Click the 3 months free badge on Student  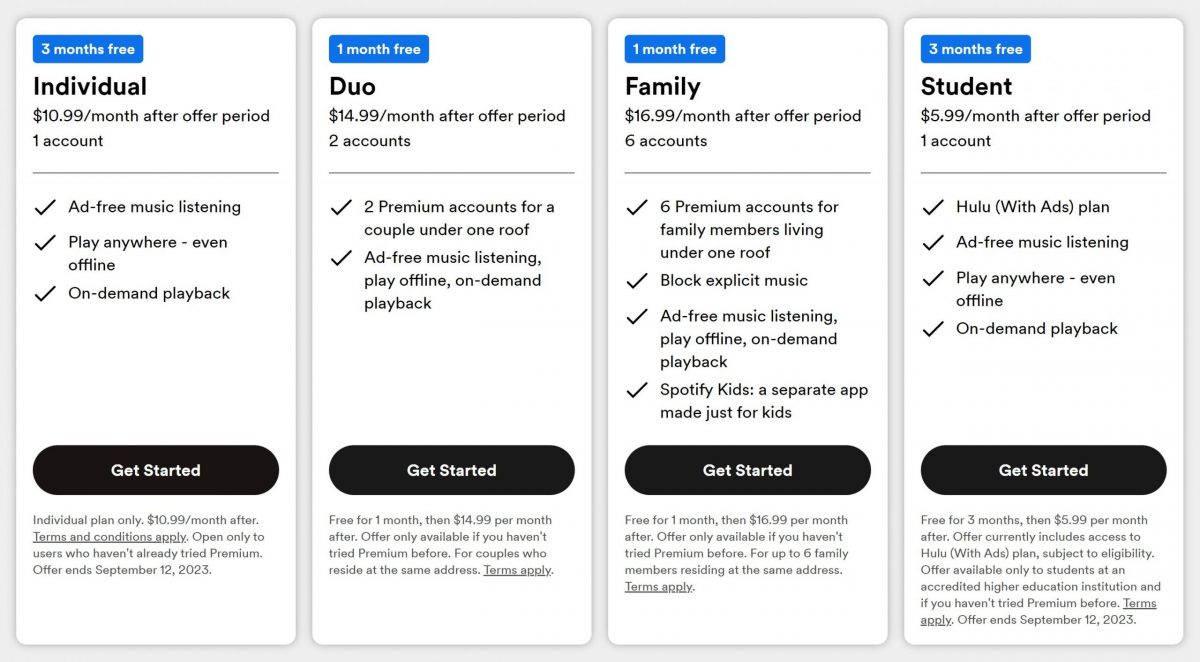coord(975,48)
